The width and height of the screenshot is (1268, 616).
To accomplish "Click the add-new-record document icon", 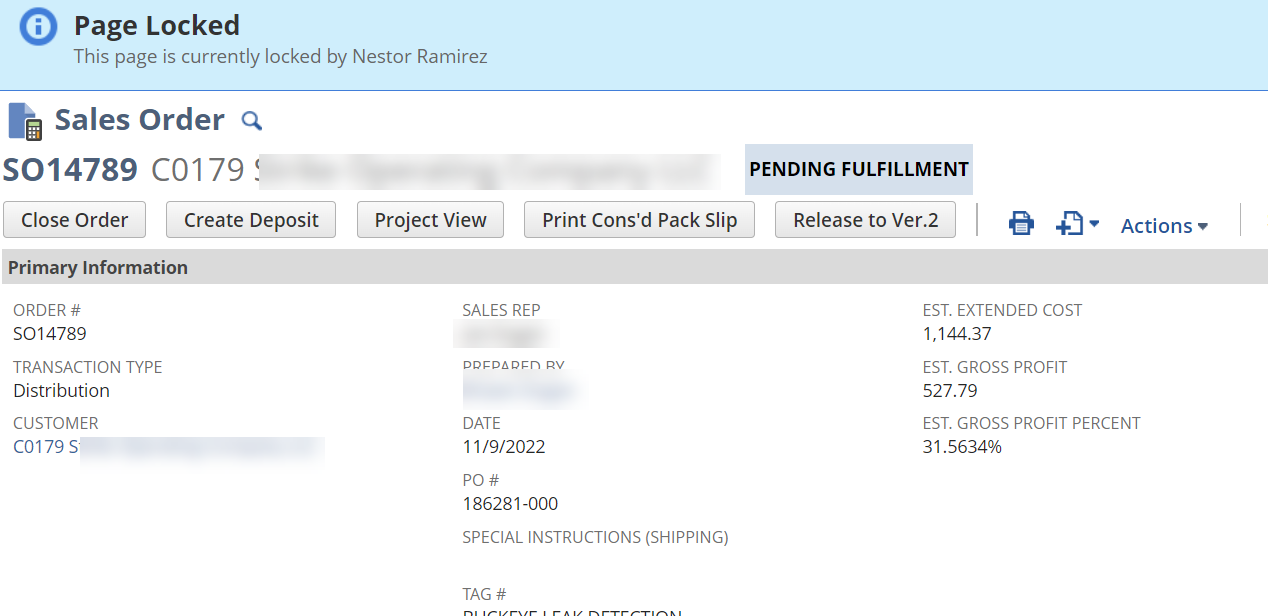I will 1066,223.
